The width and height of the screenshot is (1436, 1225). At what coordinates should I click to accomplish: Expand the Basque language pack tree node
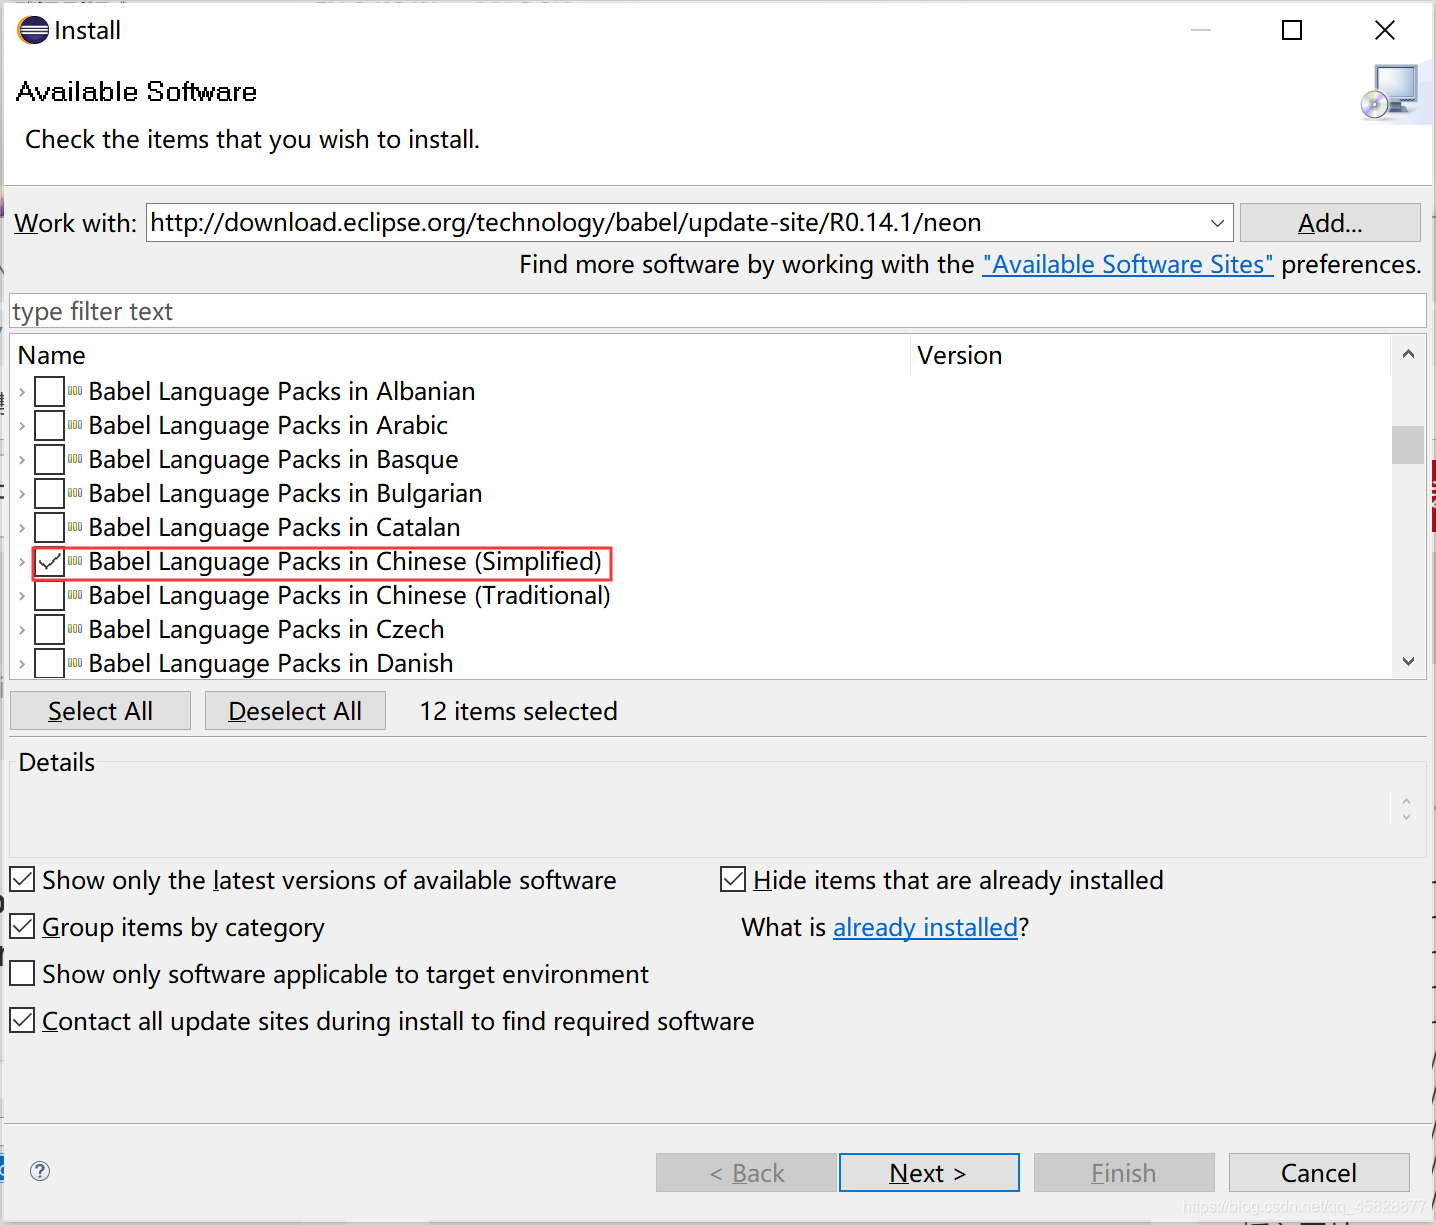click(22, 460)
